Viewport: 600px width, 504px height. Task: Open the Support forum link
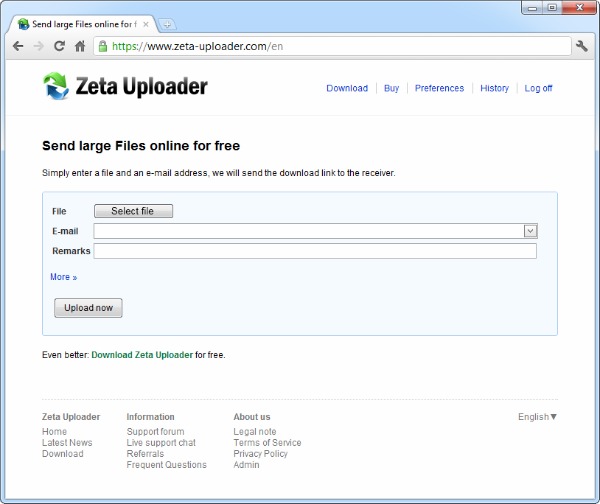(155, 432)
